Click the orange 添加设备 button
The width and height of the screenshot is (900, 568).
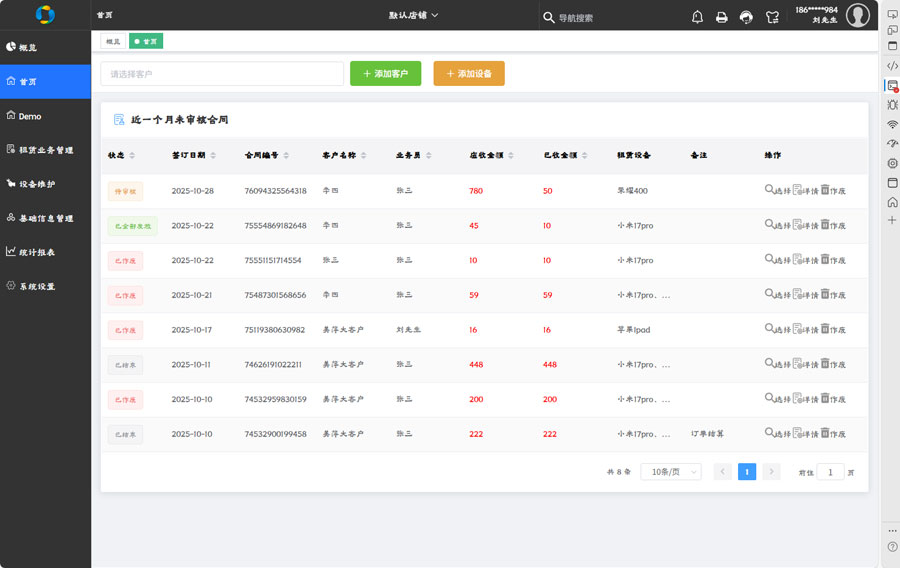(x=468, y=74)
